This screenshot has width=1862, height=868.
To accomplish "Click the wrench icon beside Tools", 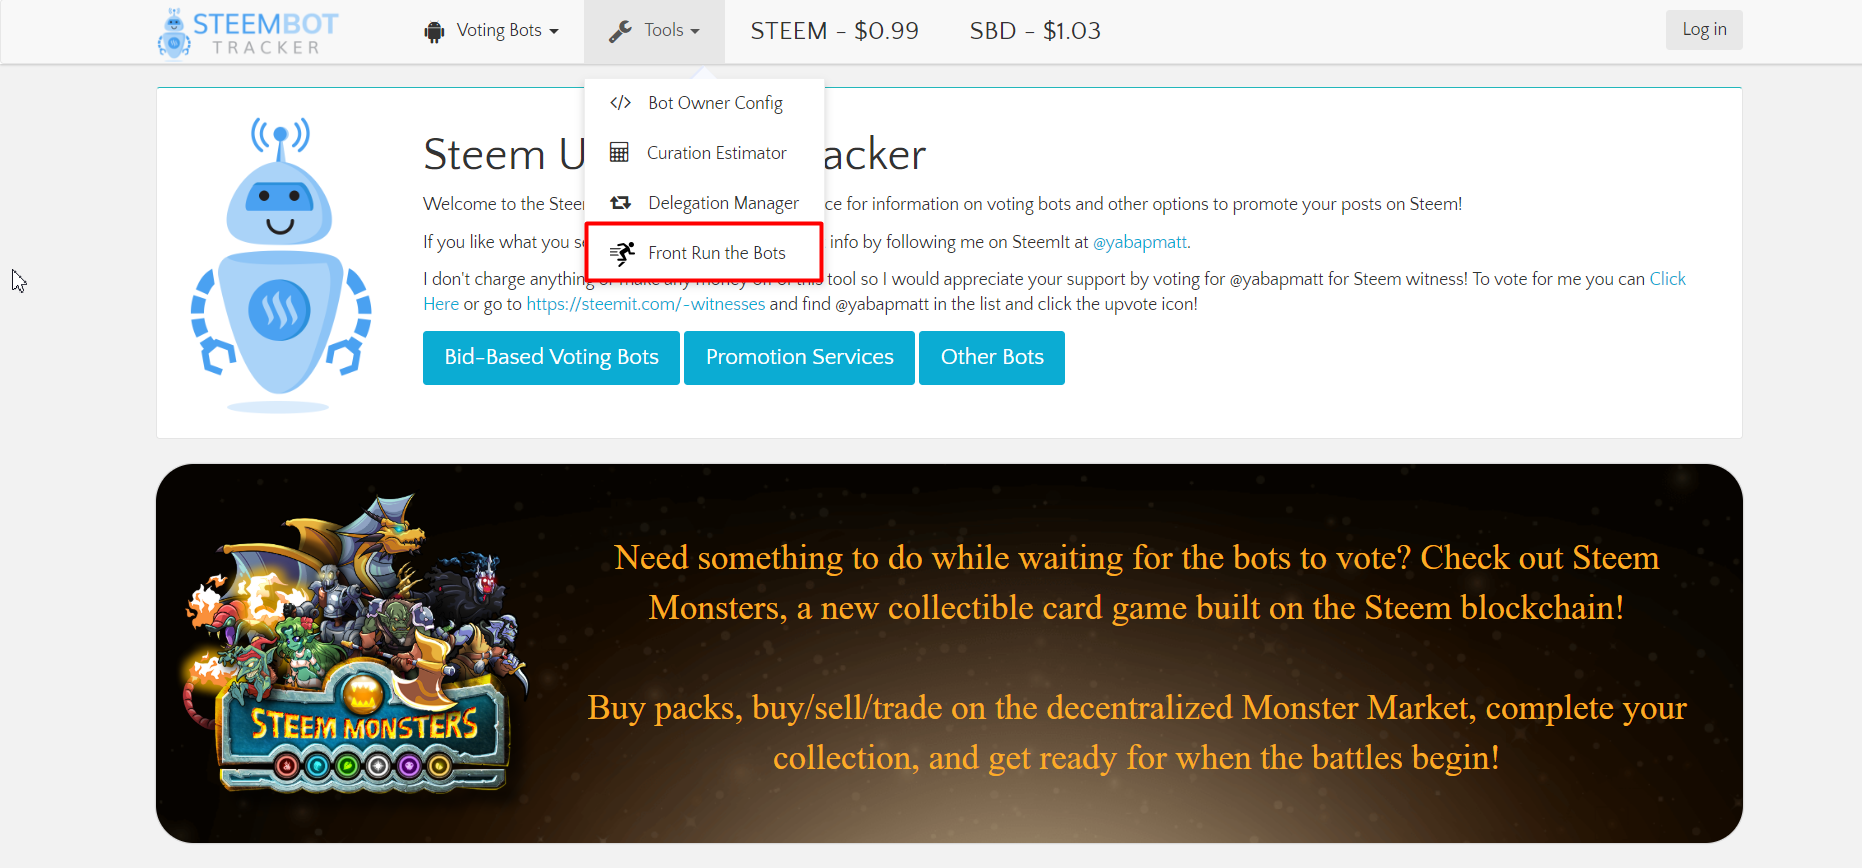I will pos(620,32).
